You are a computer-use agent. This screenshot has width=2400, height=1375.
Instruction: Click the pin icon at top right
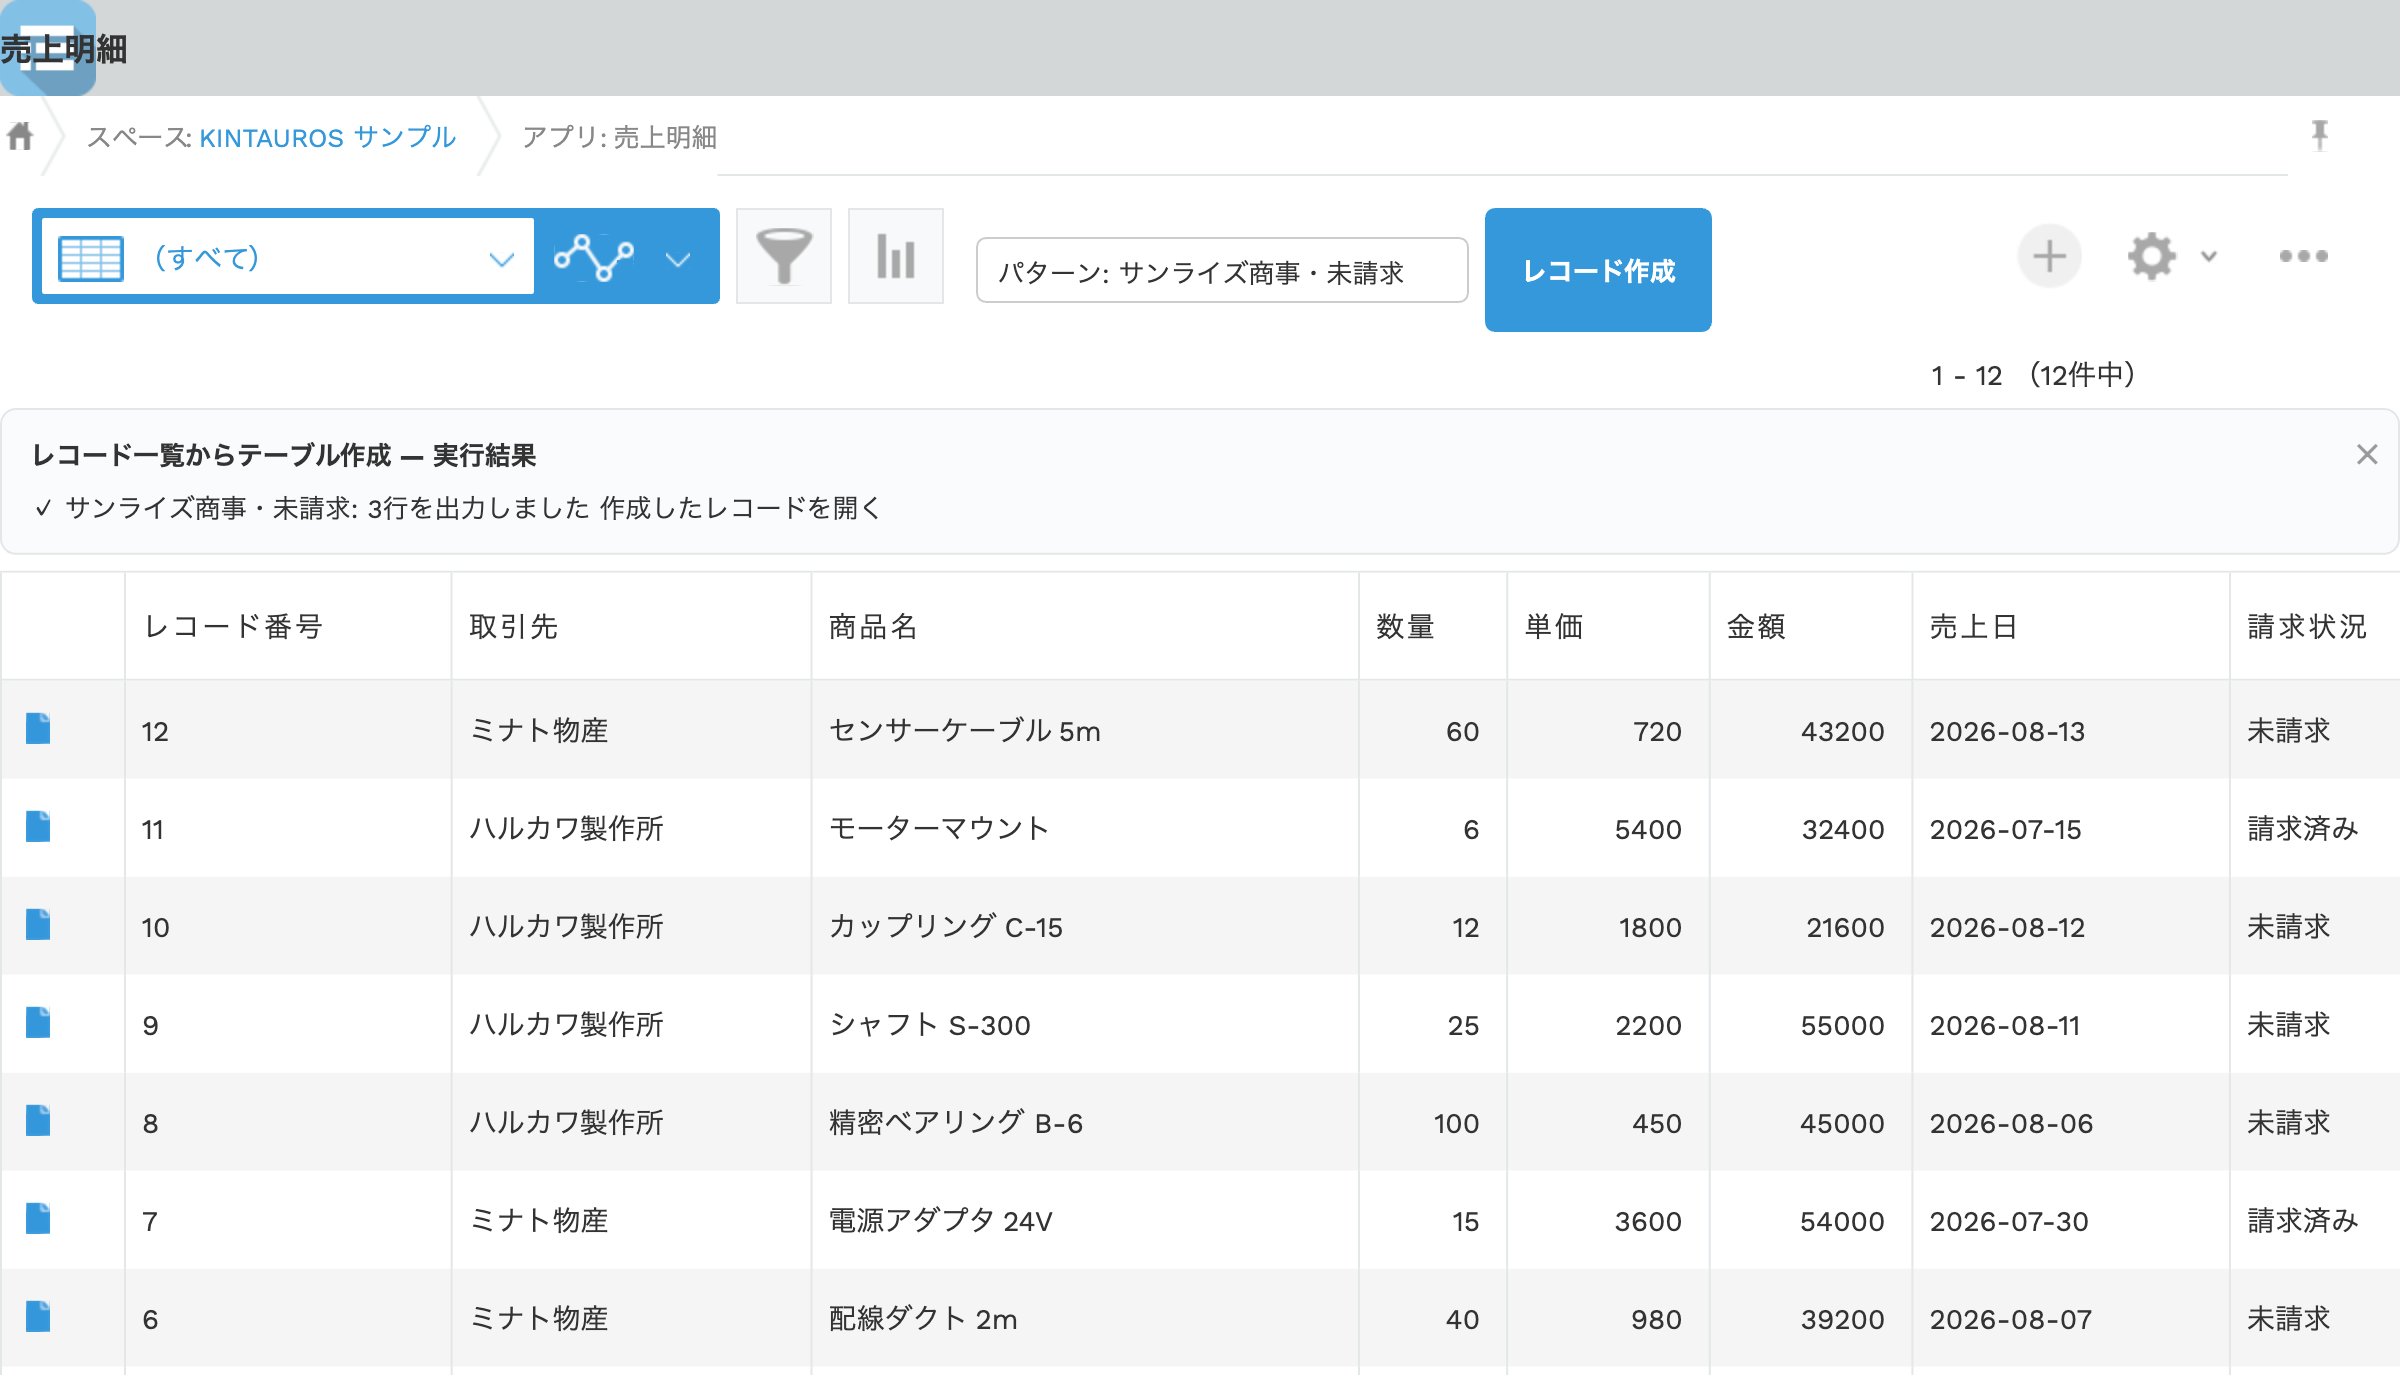tap(2320, 135)
